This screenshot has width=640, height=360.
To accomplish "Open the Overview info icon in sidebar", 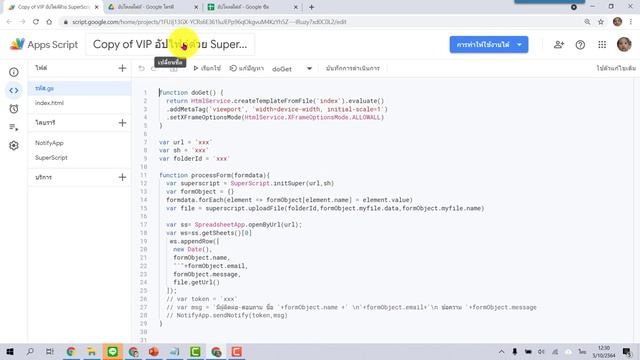I will coord(14,72).
